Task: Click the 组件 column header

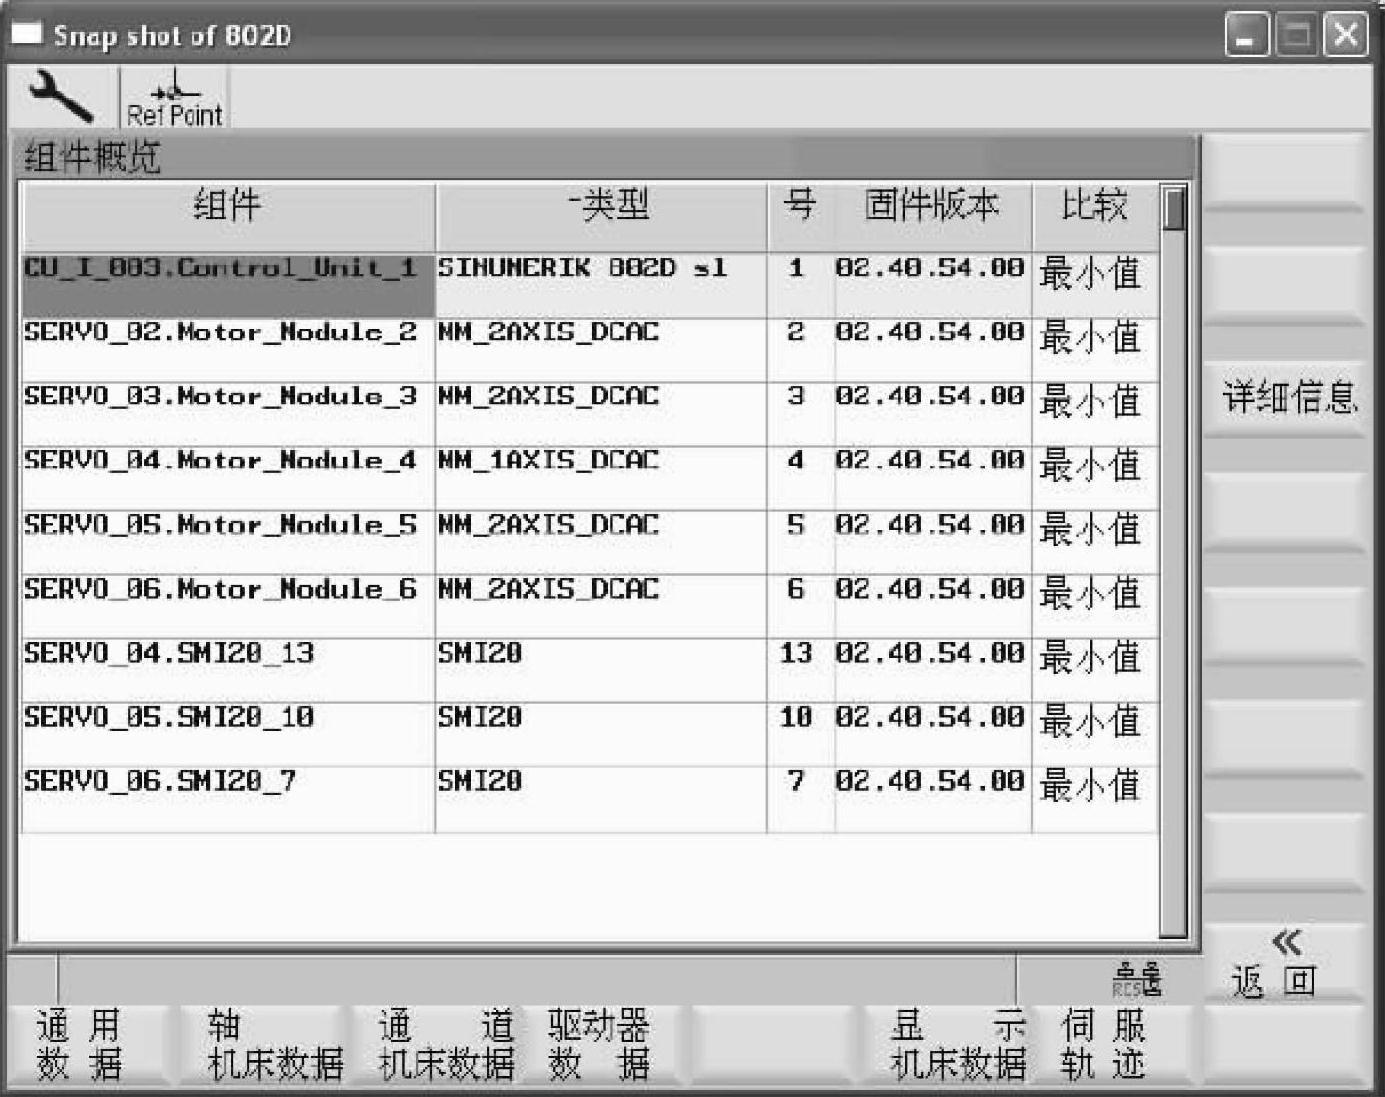Action: coord(228,217)
